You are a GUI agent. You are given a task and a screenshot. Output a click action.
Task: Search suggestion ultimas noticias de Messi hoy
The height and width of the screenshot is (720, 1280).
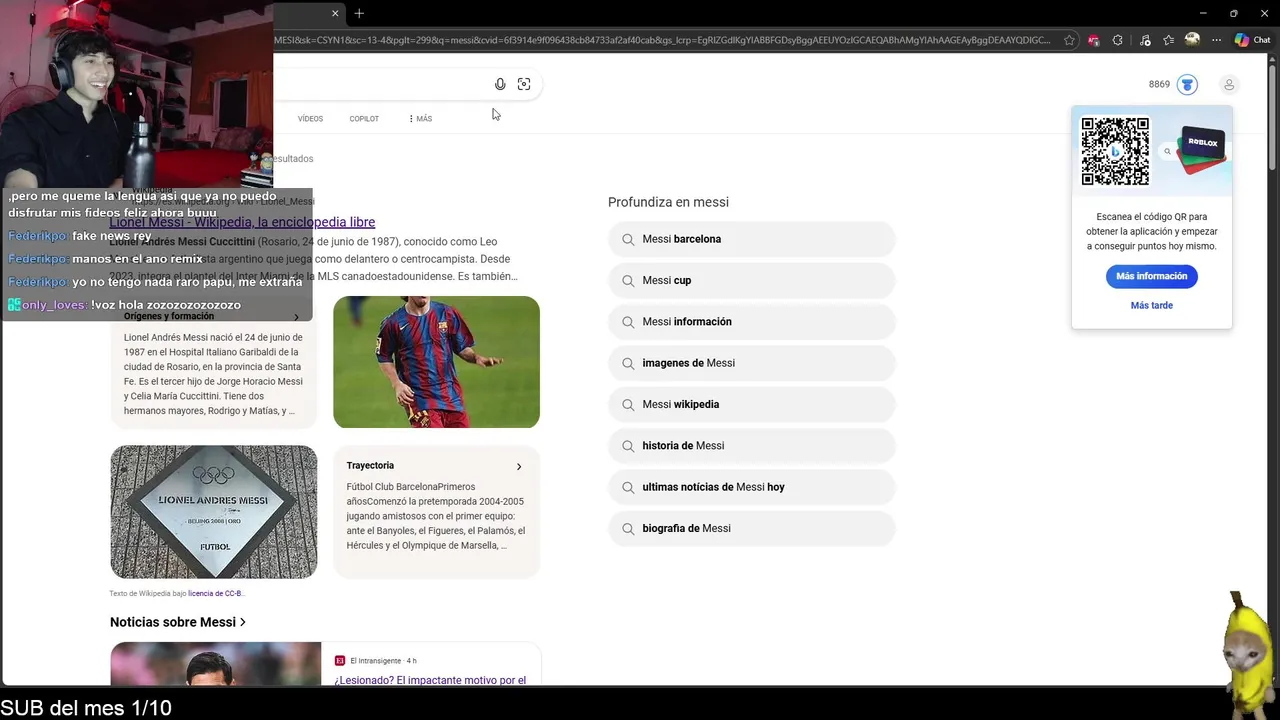pyautogui.click(x=752, y=487)
